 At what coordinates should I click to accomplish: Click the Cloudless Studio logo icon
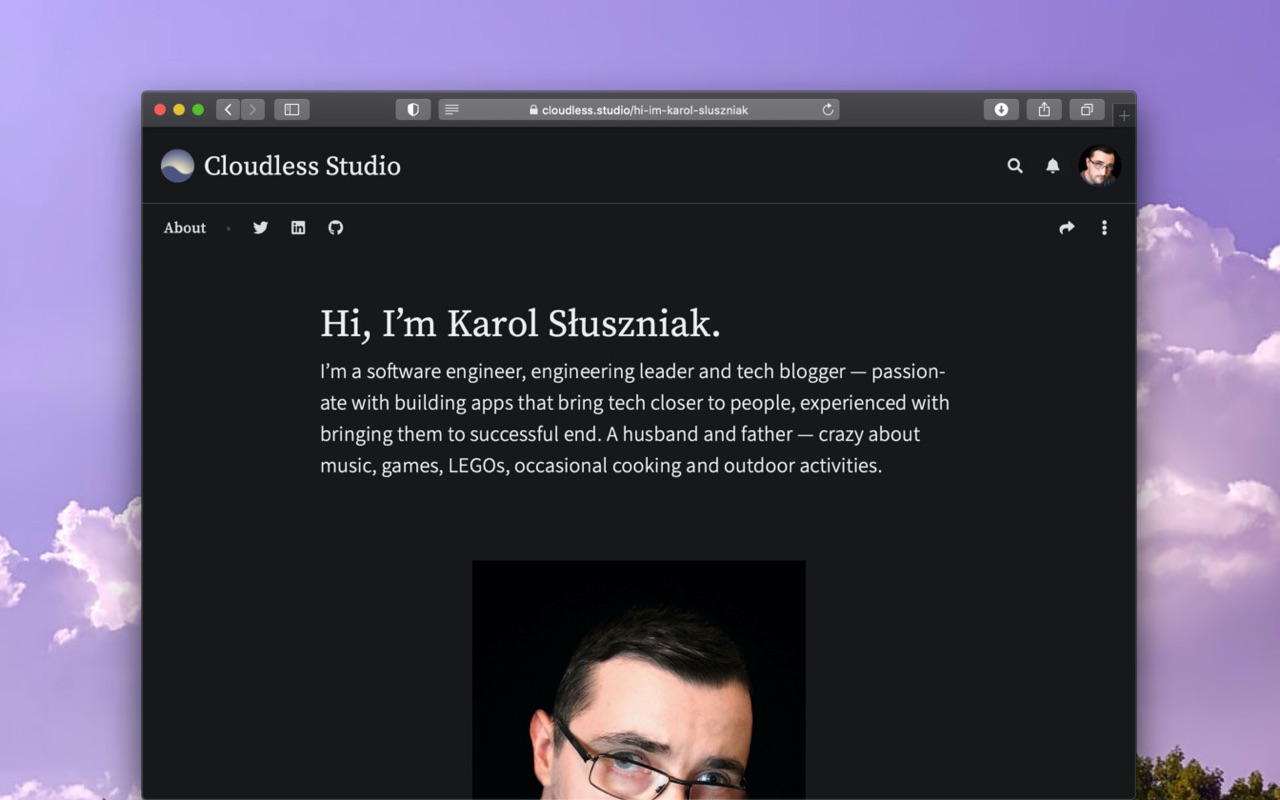pos(178,166)
